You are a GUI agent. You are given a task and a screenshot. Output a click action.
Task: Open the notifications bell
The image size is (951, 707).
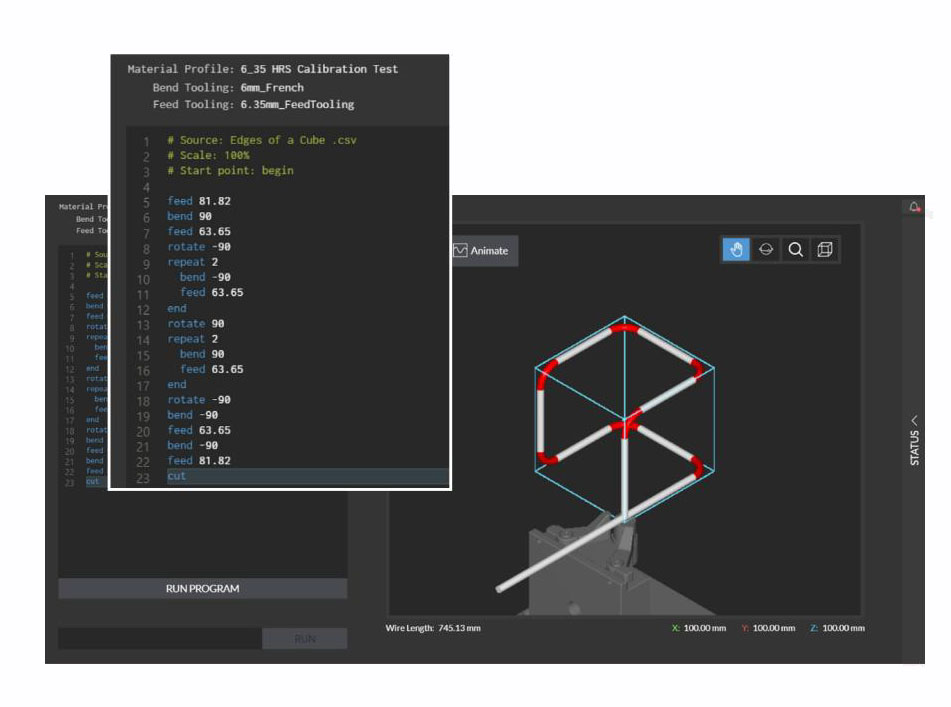(914, 207)
